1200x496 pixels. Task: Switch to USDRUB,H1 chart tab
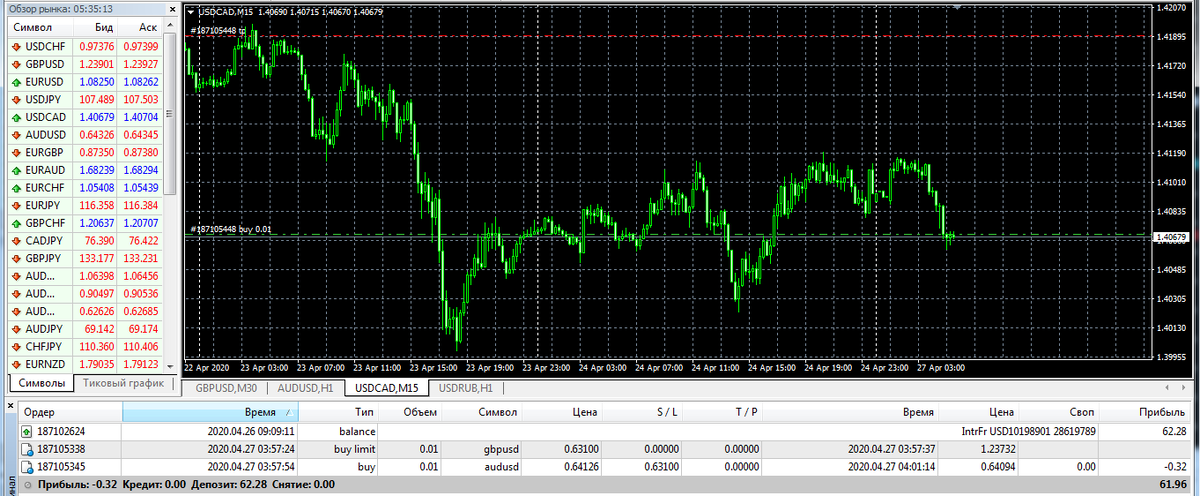point(467,388)
